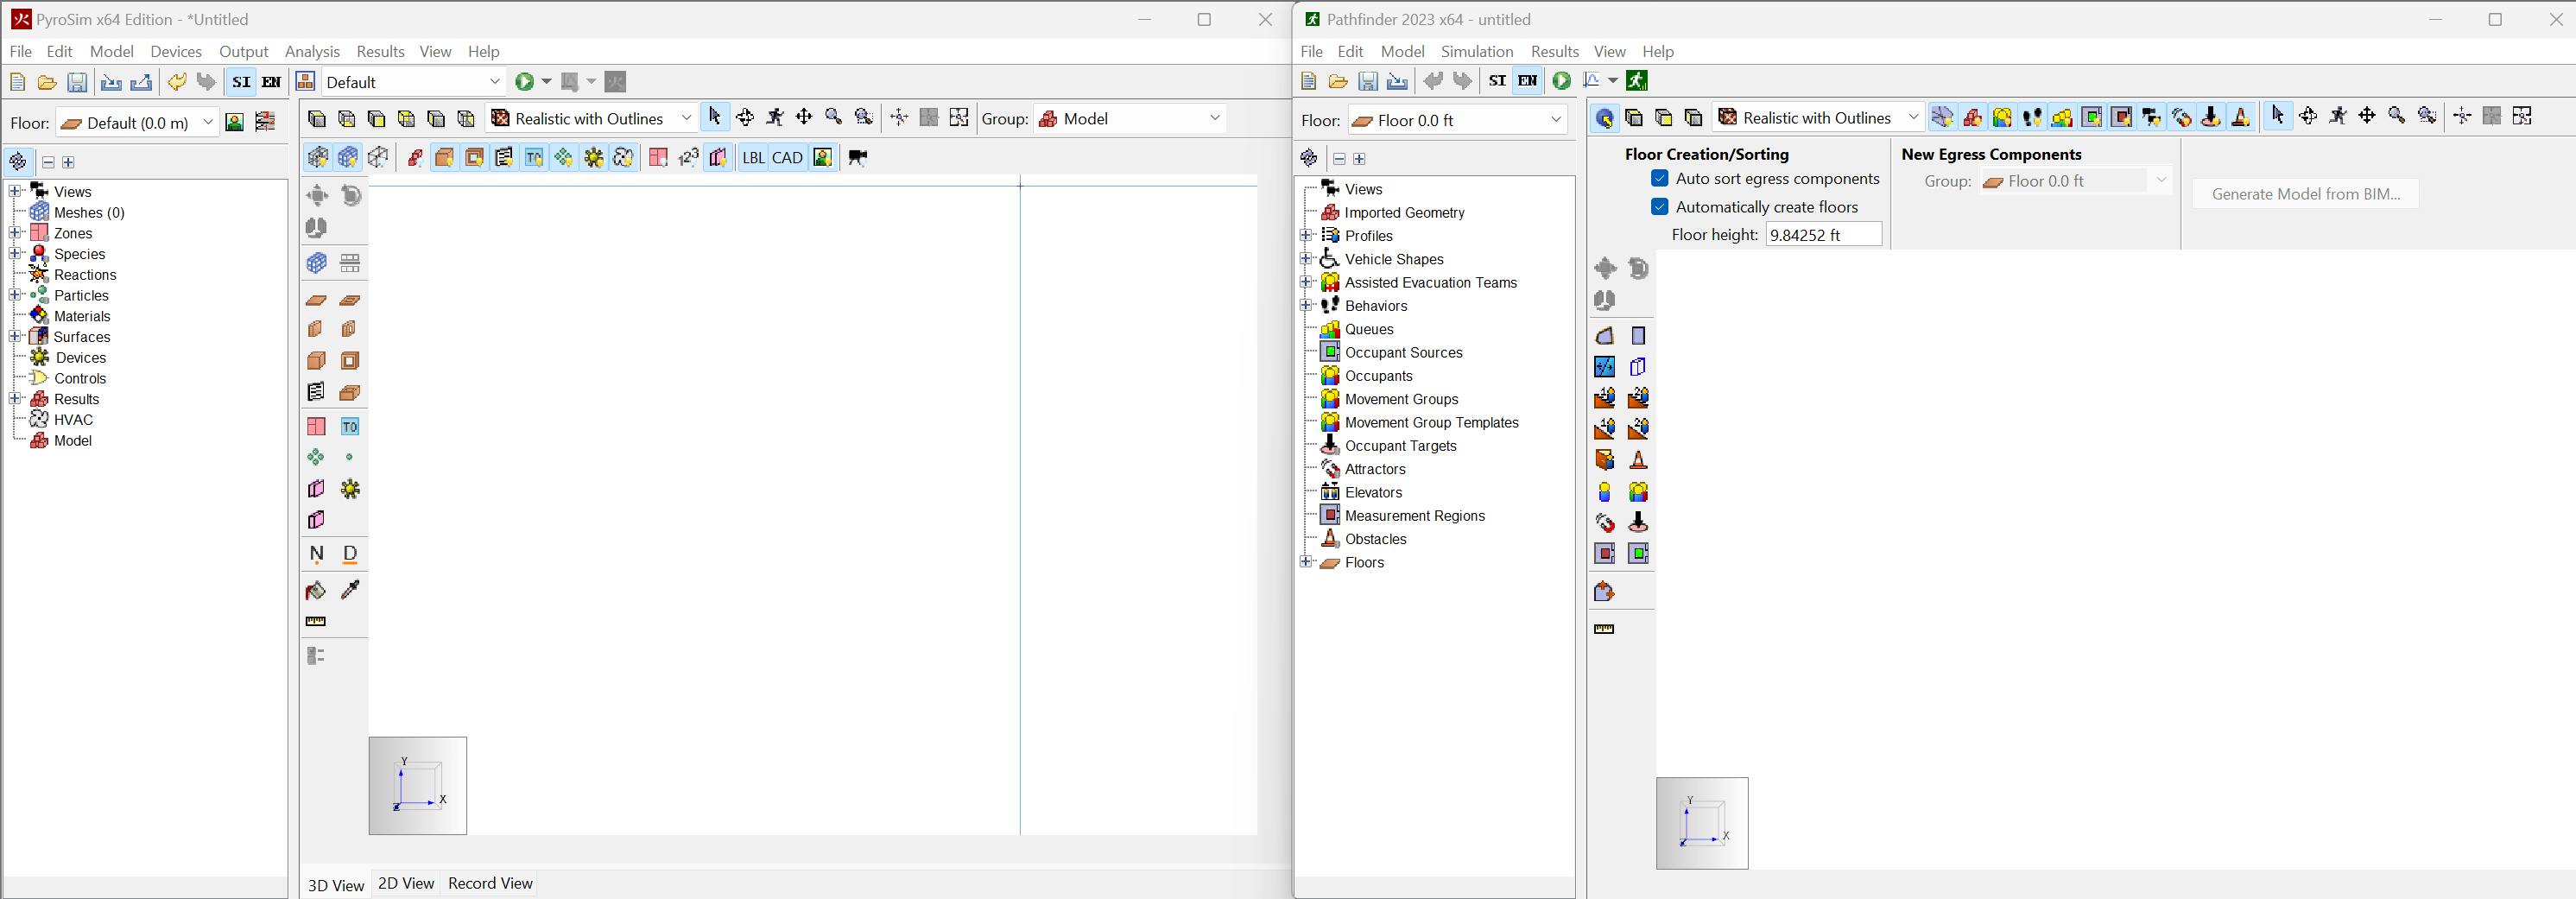
Task: Click the Floor height input field
Action: point(1822,235)
